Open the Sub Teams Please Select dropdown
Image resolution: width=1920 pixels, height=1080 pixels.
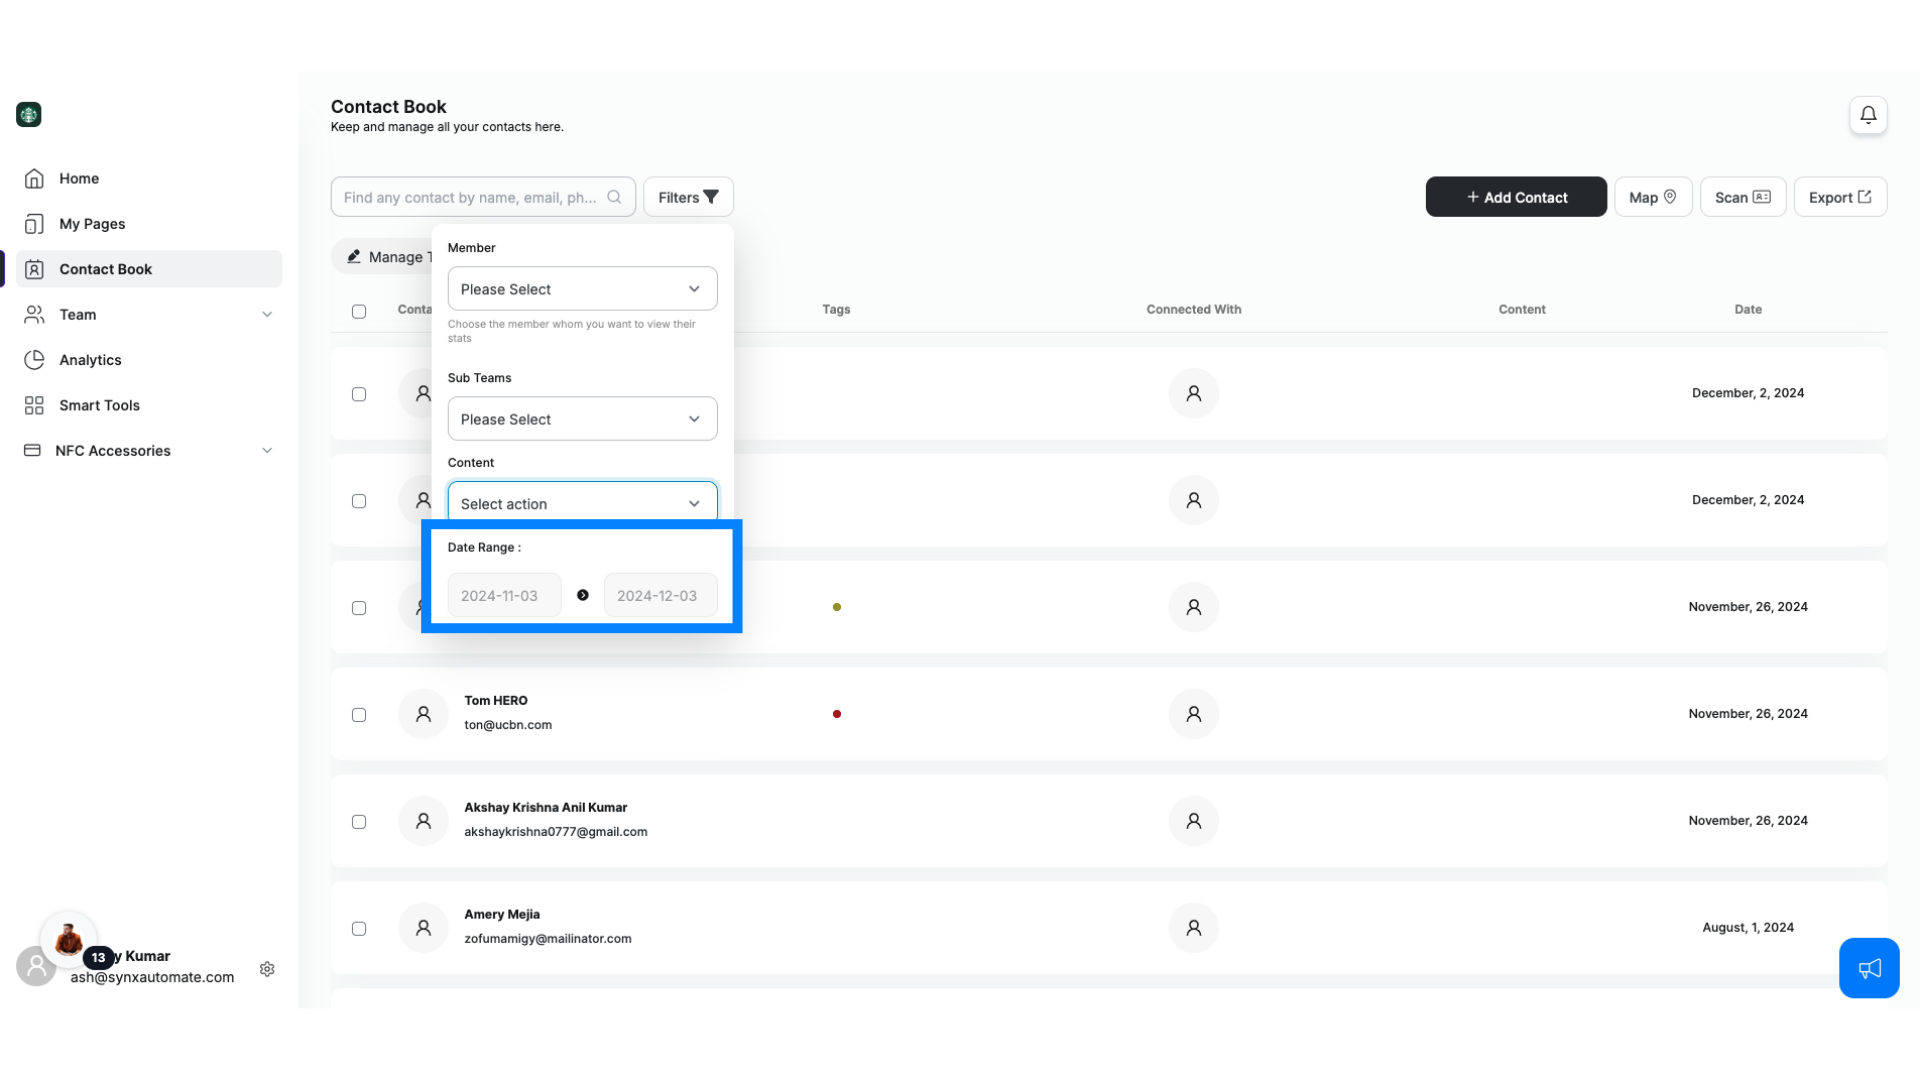[x=582, y=419]
